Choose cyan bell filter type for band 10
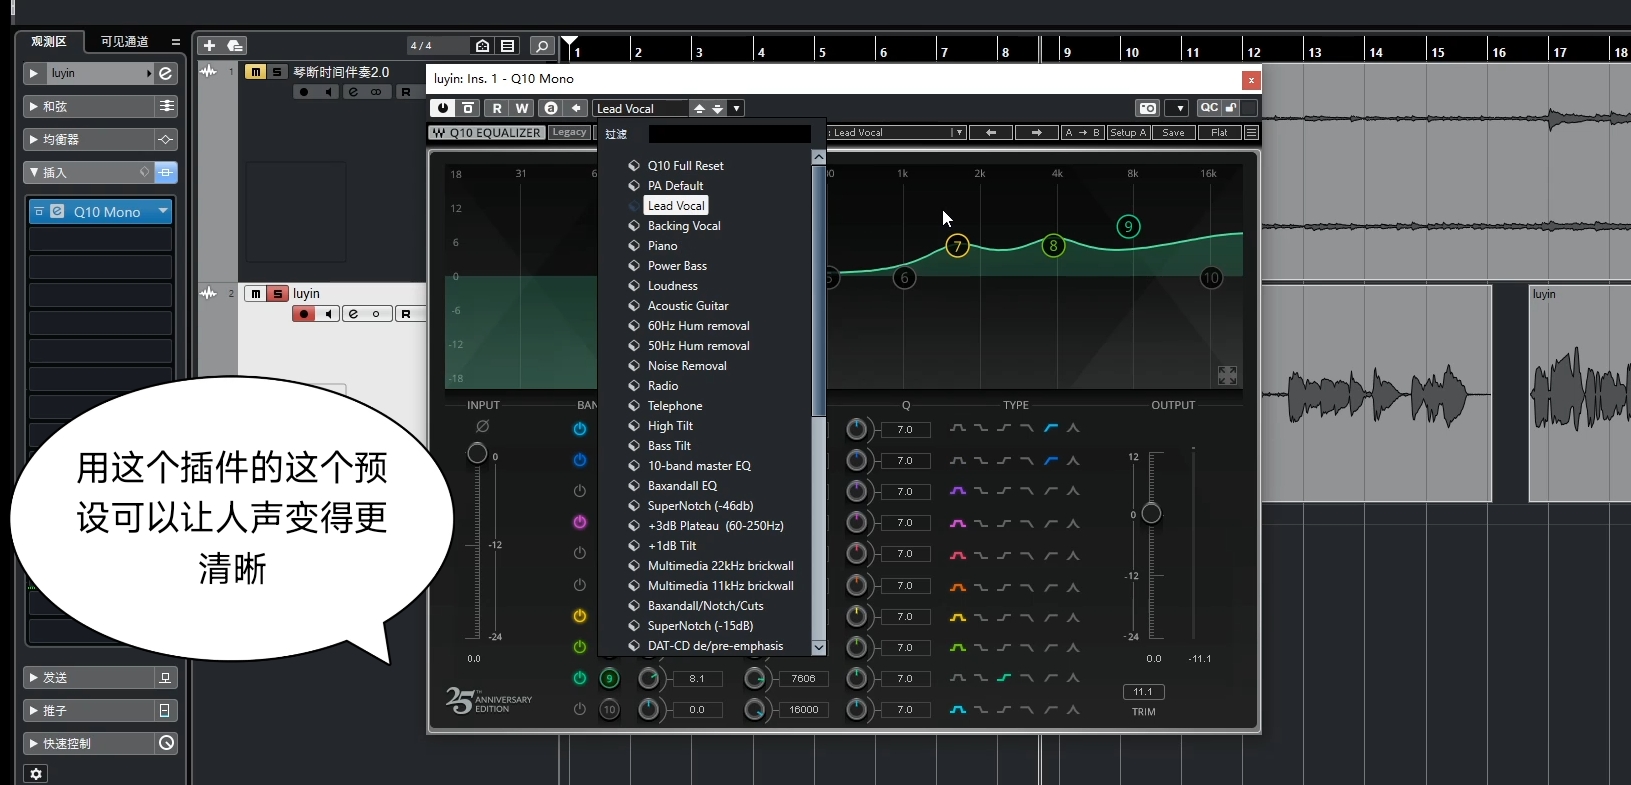 (957, 710)
